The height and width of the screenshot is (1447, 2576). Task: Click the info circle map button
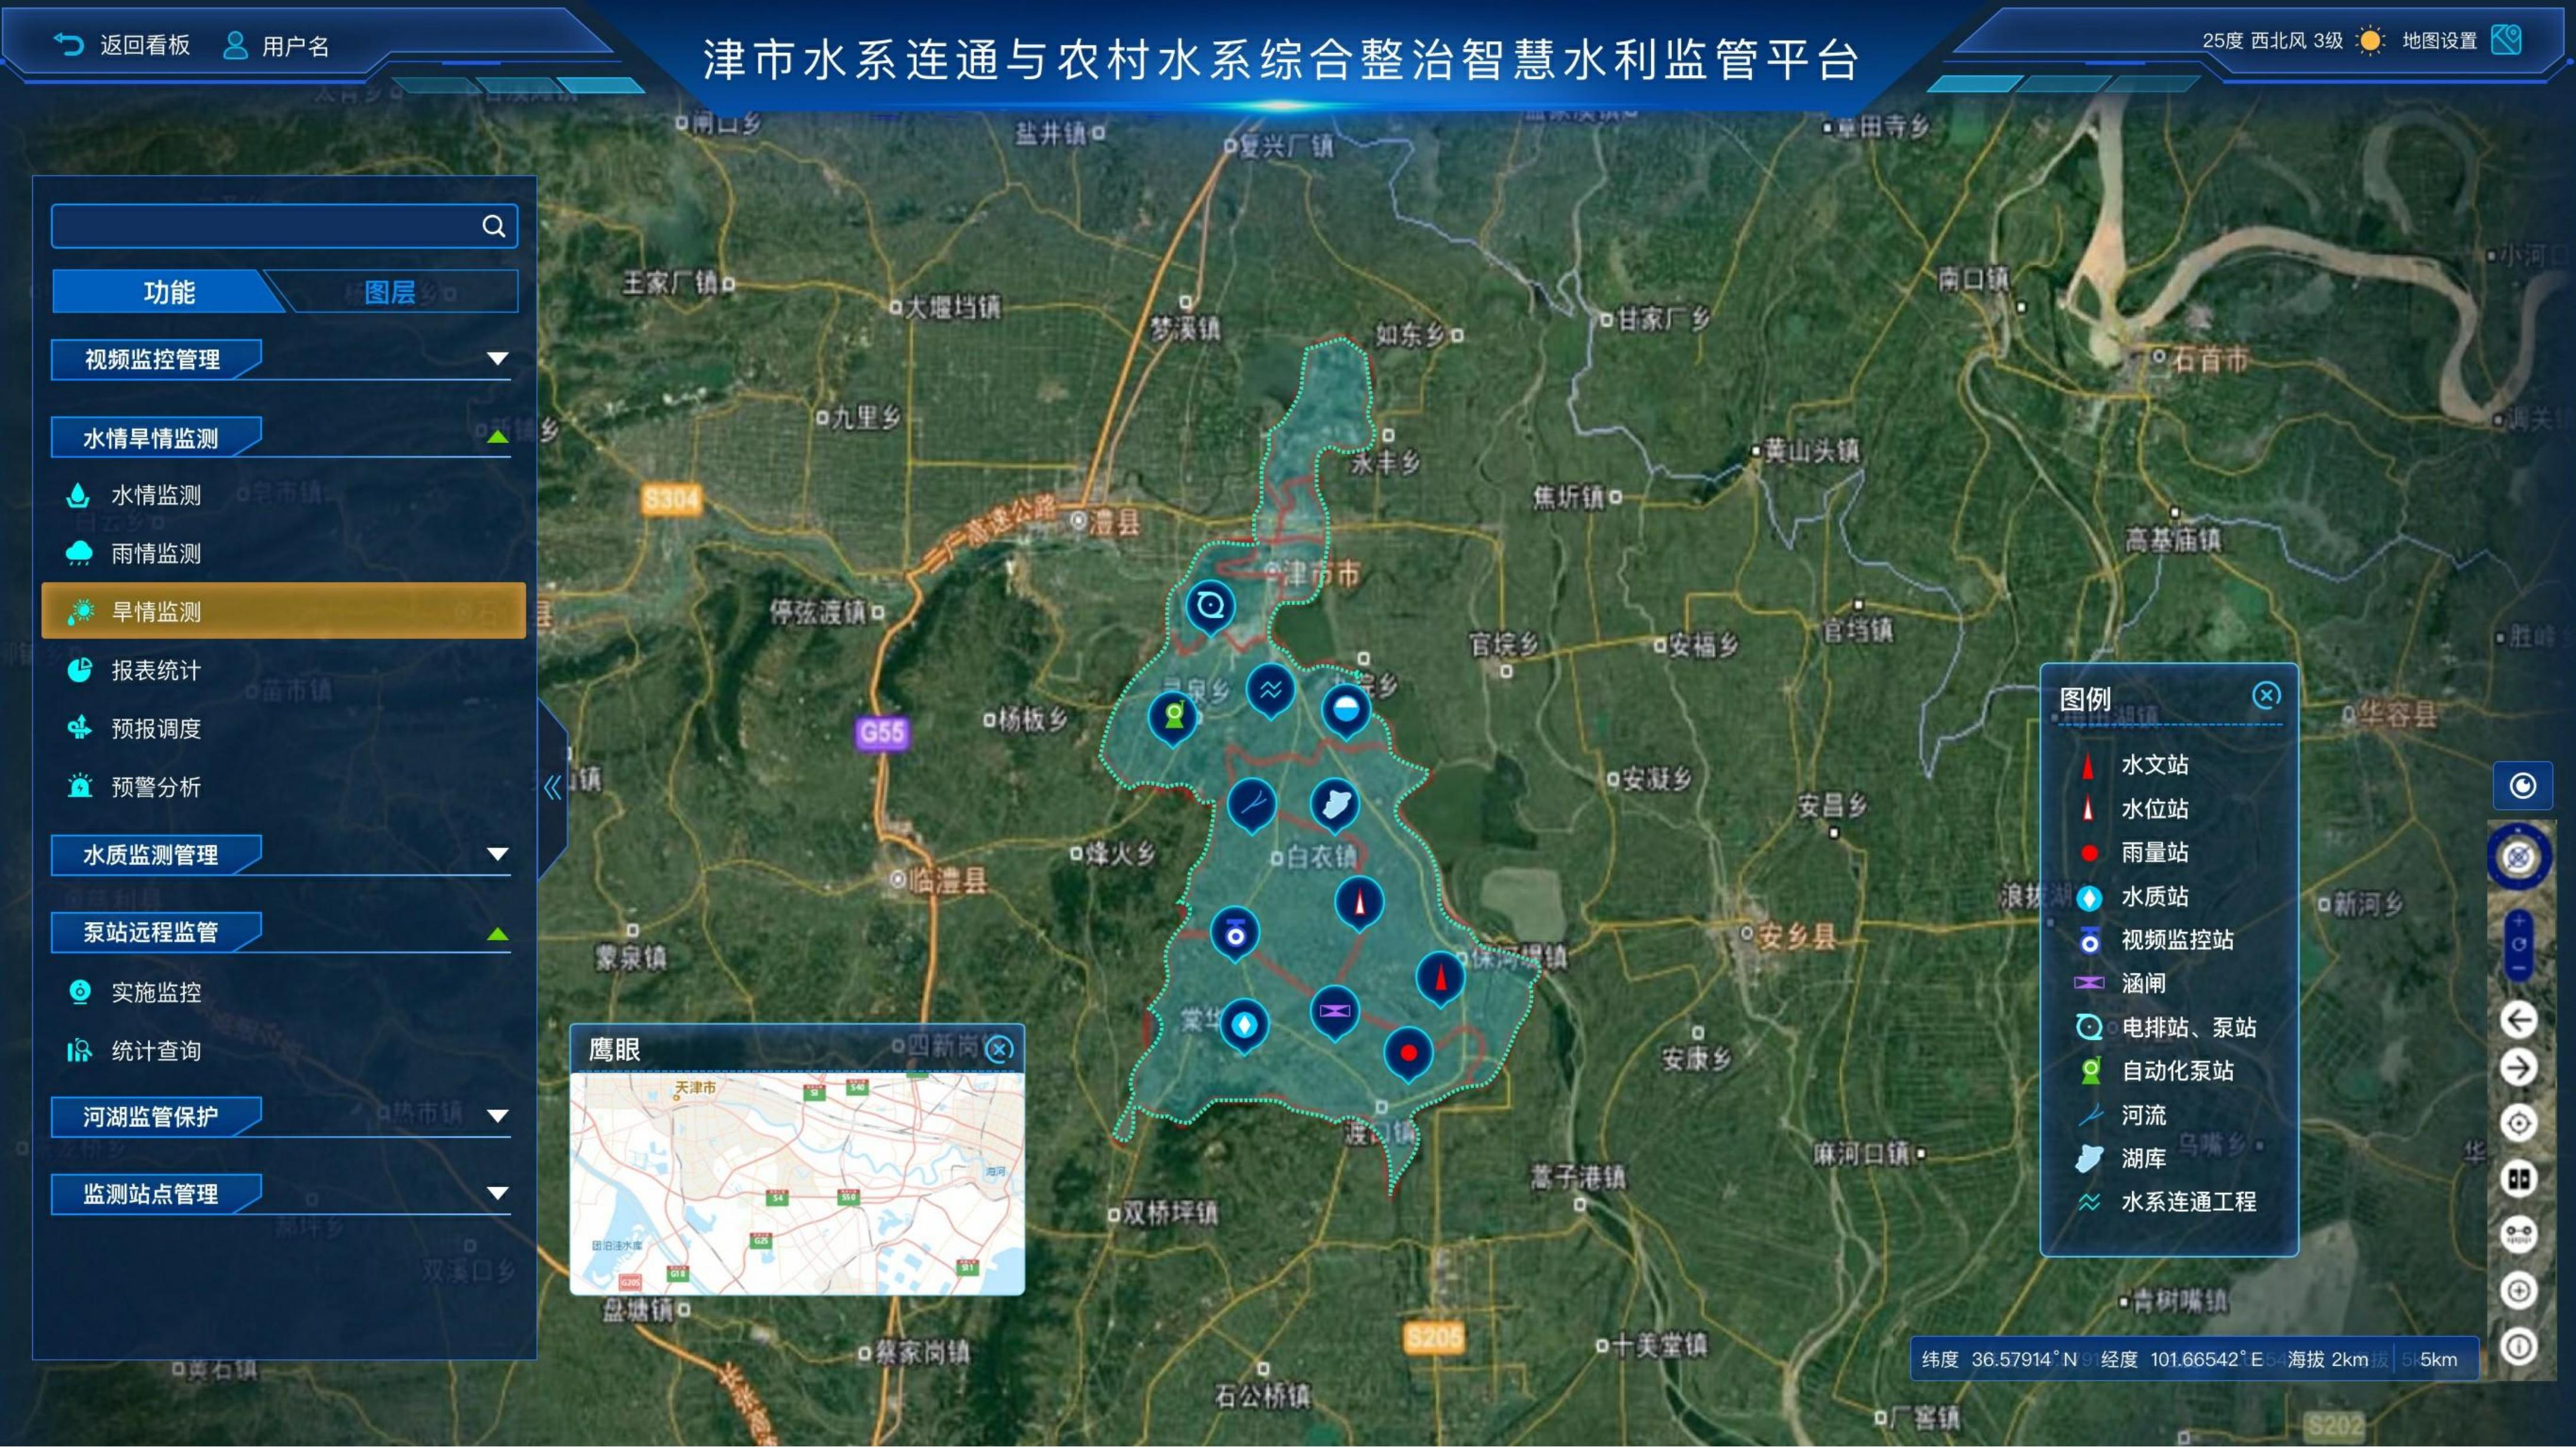(x=2519, y=1346)
